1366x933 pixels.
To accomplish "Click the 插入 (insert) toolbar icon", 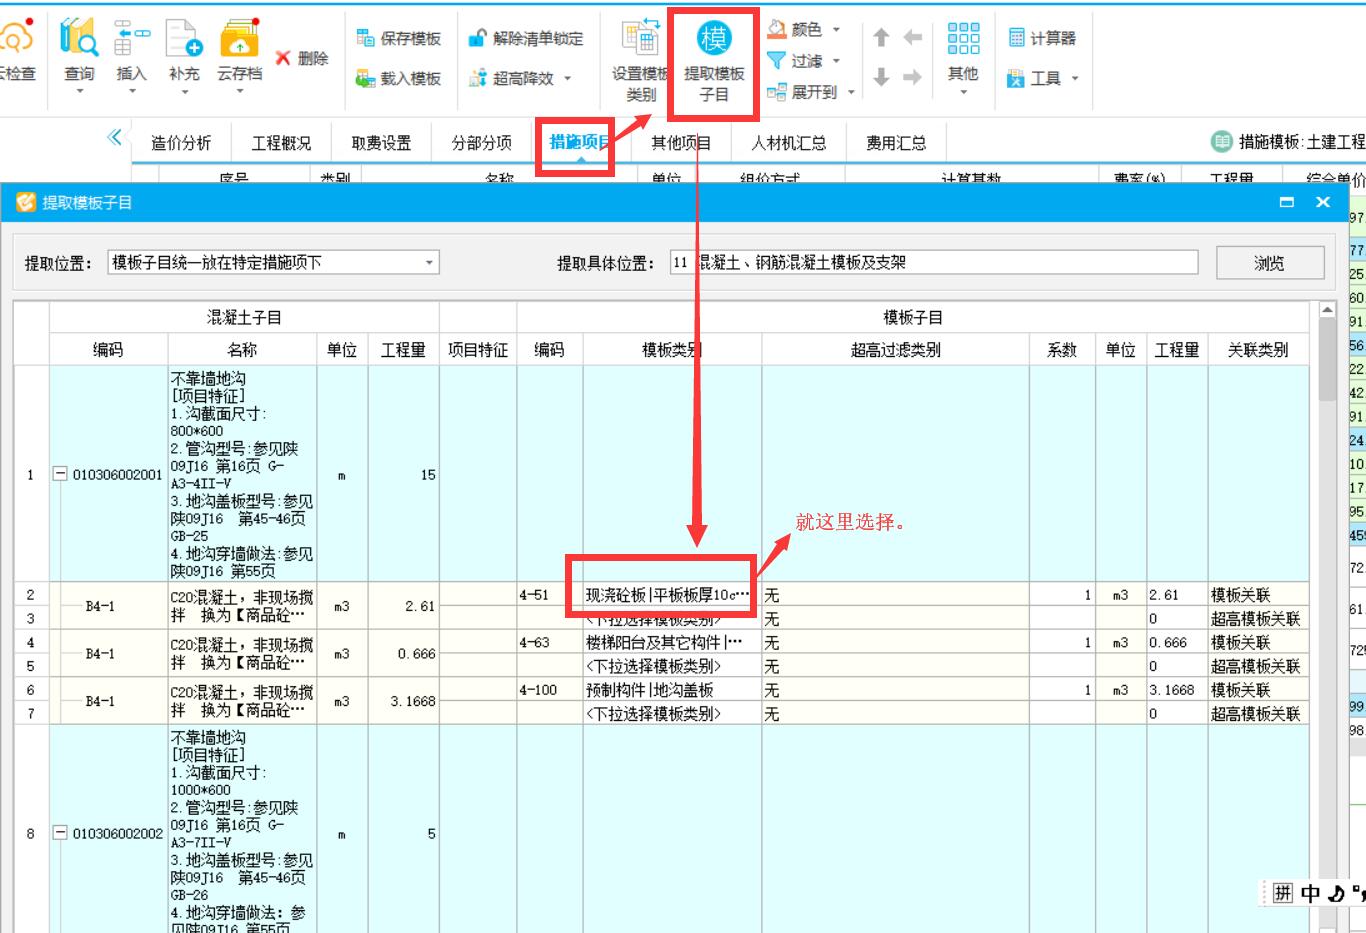I will click(x=131, y=38).
